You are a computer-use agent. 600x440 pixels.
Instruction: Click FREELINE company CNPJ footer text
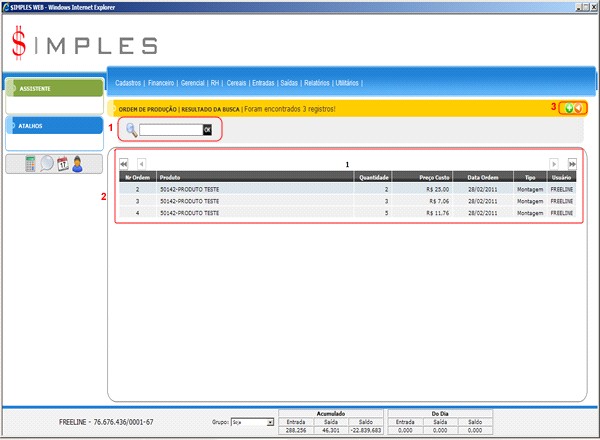tap(106, 422)
